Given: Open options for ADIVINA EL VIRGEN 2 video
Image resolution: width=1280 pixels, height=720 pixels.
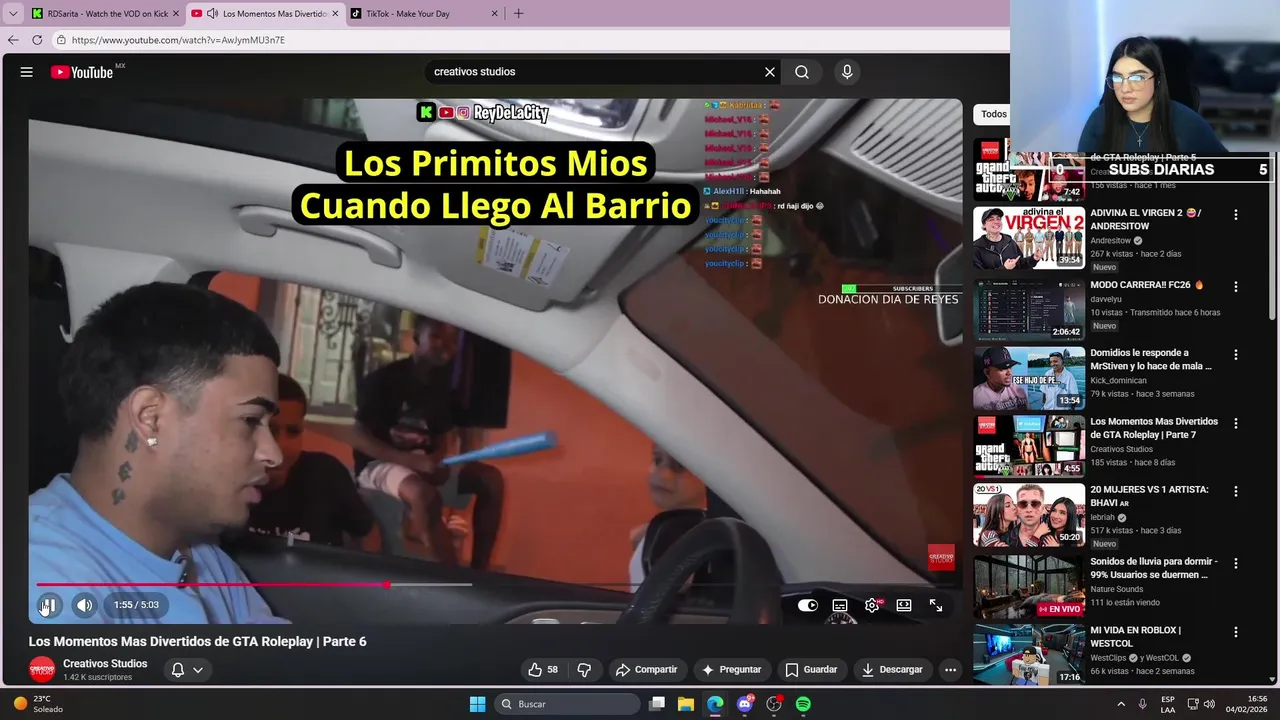Looking at the screenshot, I should click(x=1236, y=214).
